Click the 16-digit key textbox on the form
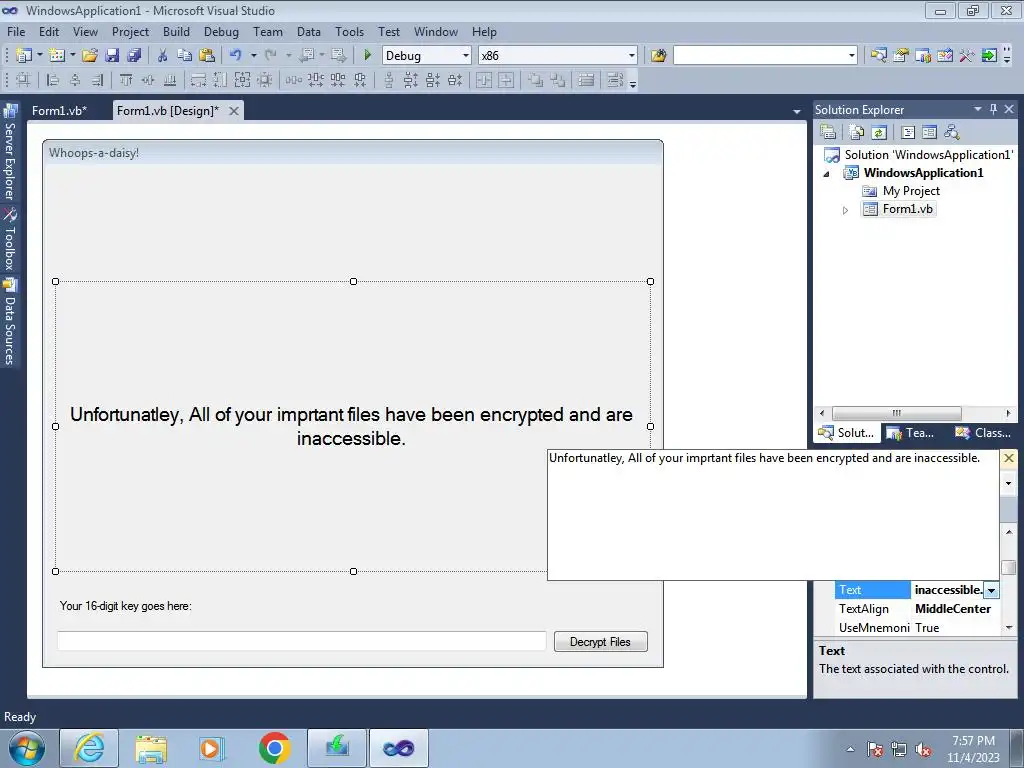The image size is (1024, 768). pyautogui.click(x=301, y=641)
